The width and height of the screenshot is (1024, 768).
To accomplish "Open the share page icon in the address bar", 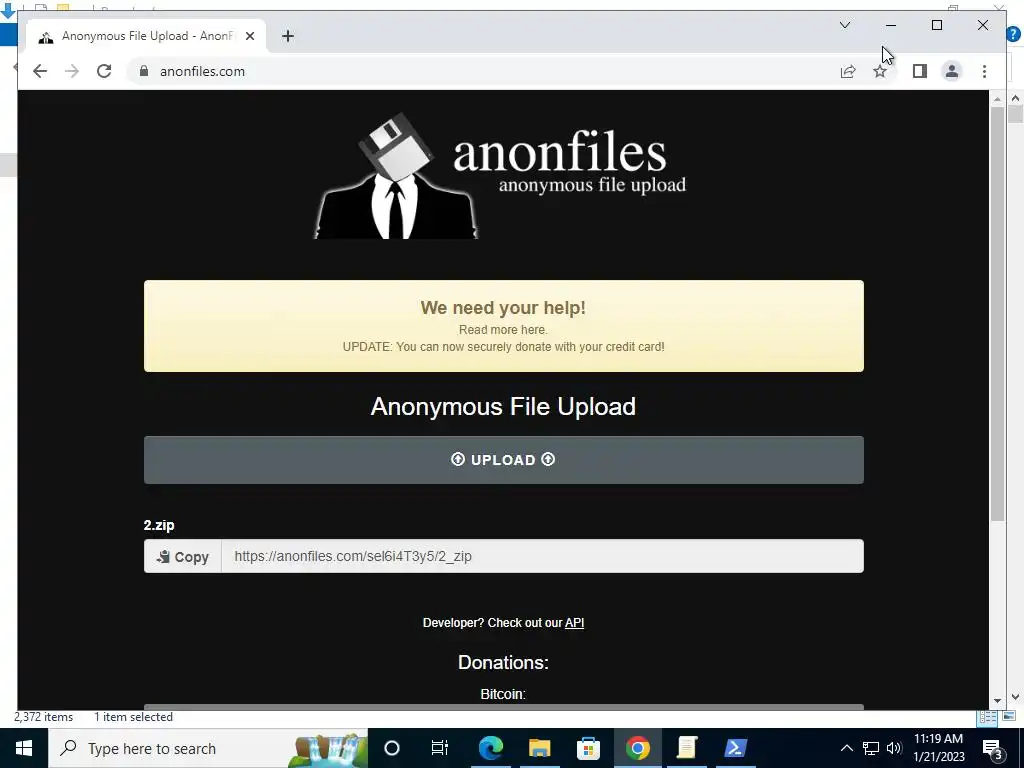I will coord(848,71).
